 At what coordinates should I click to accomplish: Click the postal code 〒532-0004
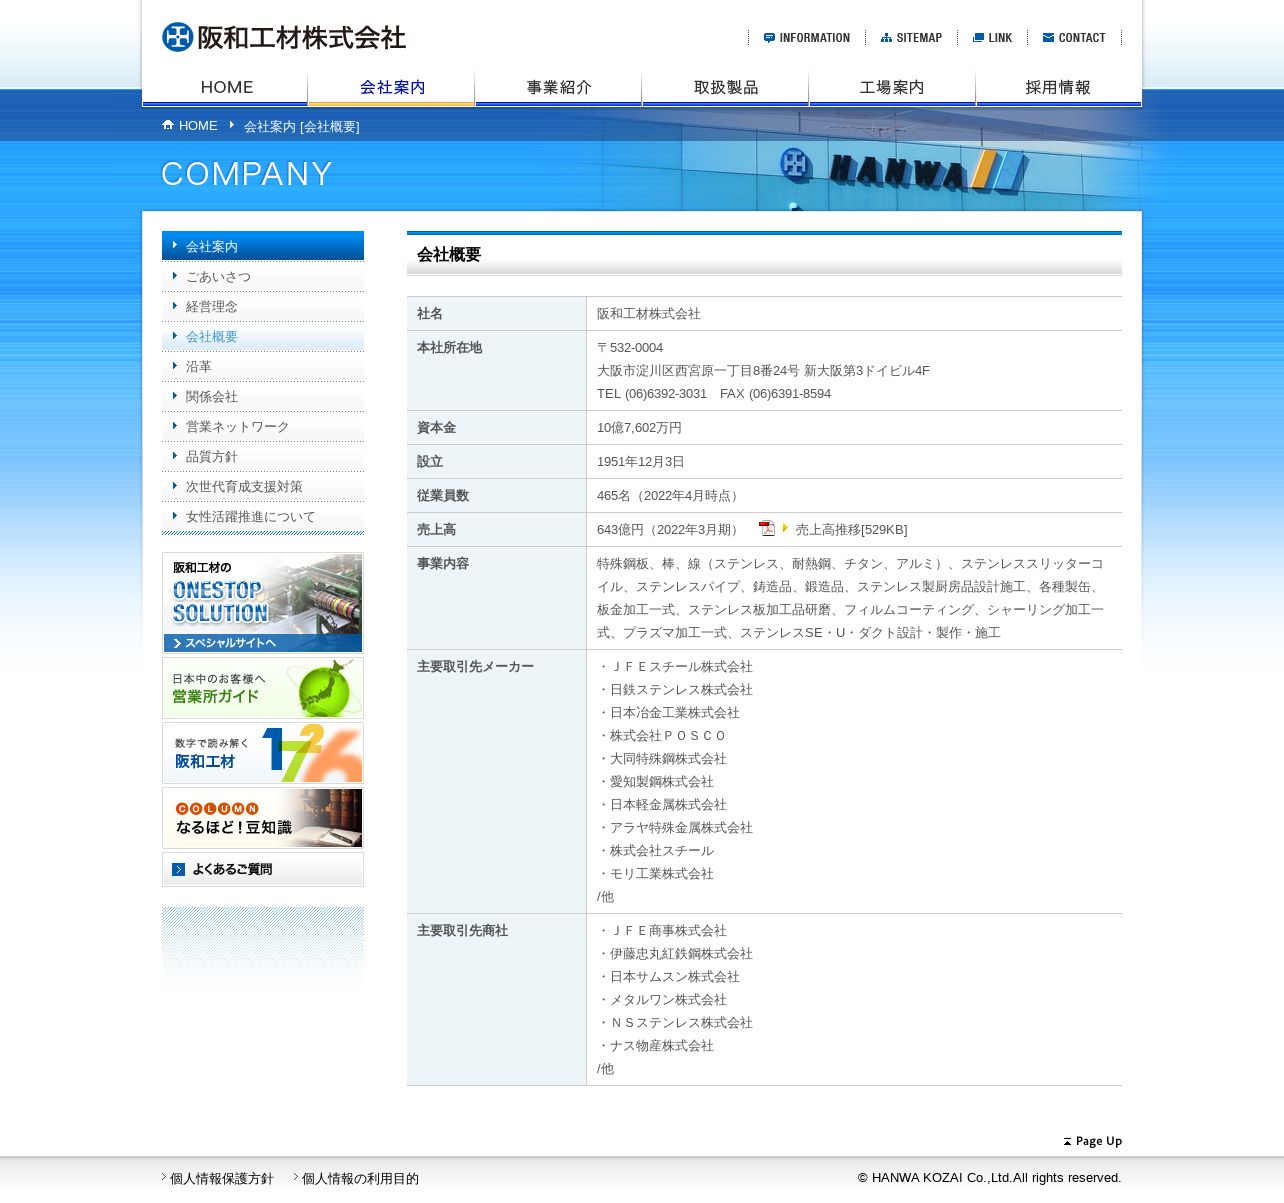pyautogui.click(x=630, y=348)
